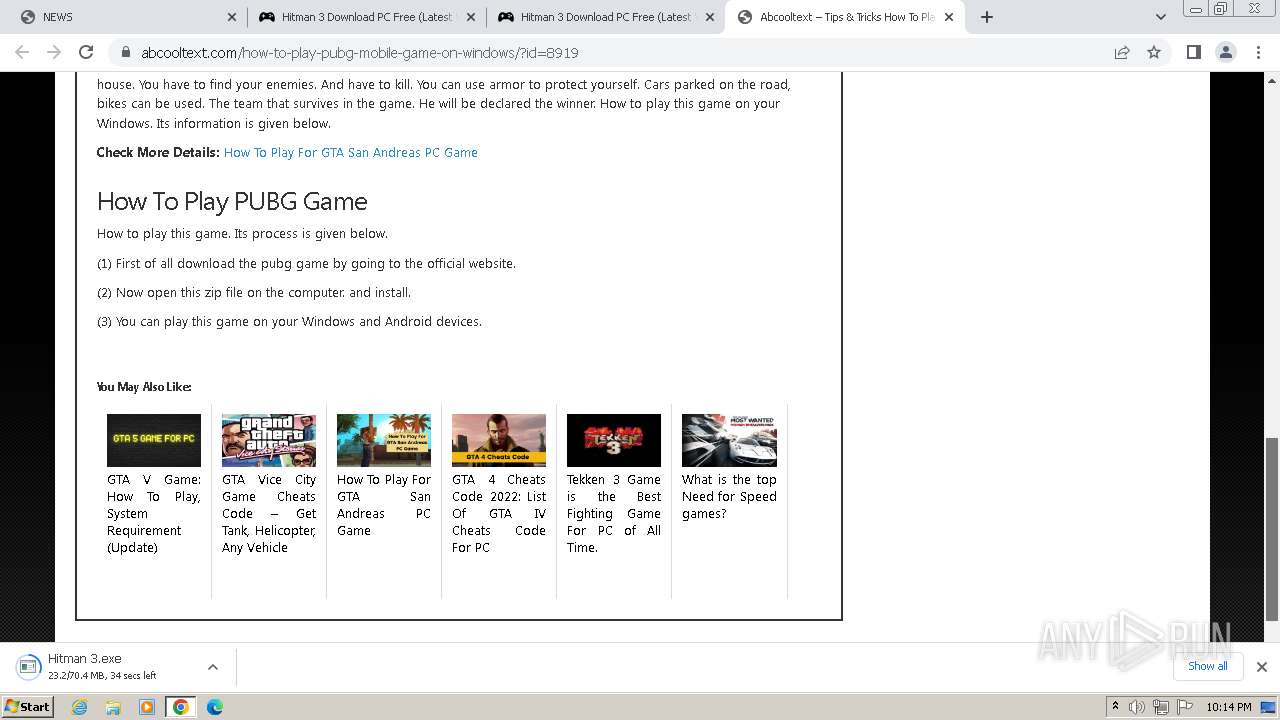Open the clock showing 10:14 PM
The height and width of the screenshot is (720, 1280).
click(x=1229, y=707)
